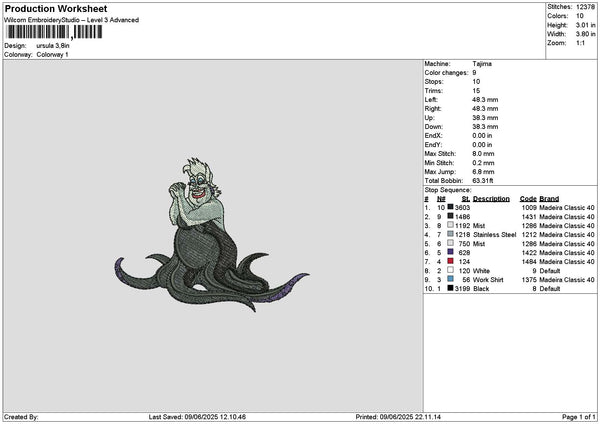
Task: Click the dark swatch for stop 1 (3603)
Action: tap(450, 207)
